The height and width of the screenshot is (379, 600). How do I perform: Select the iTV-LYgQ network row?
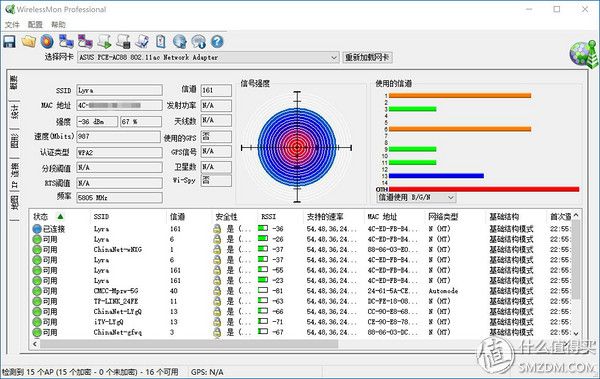pyautogui.click(x=302, y=322)
